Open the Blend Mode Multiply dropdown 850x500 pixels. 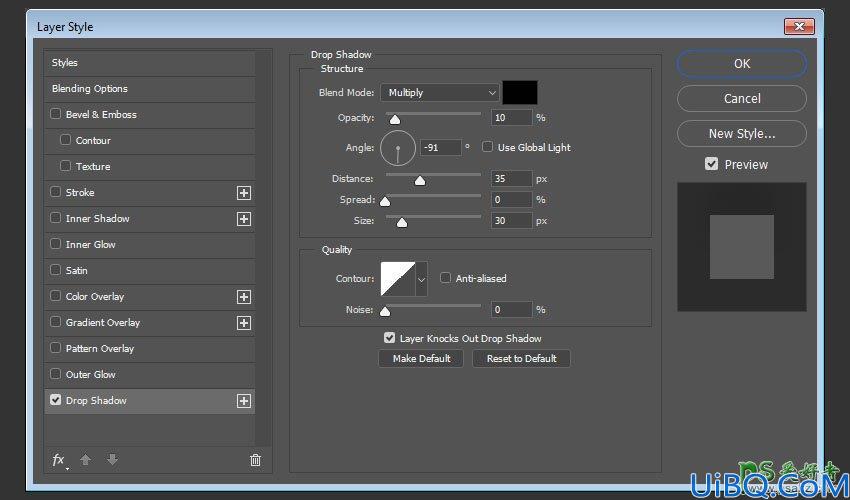coord(439,93)
